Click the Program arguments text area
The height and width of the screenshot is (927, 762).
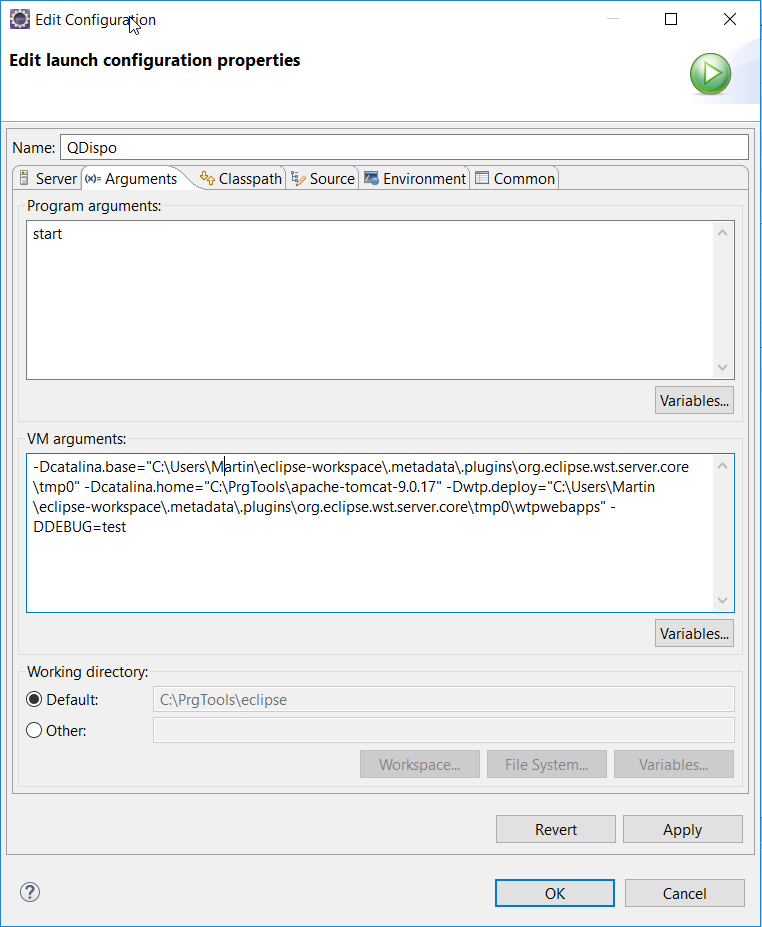[x=370, y=300]
